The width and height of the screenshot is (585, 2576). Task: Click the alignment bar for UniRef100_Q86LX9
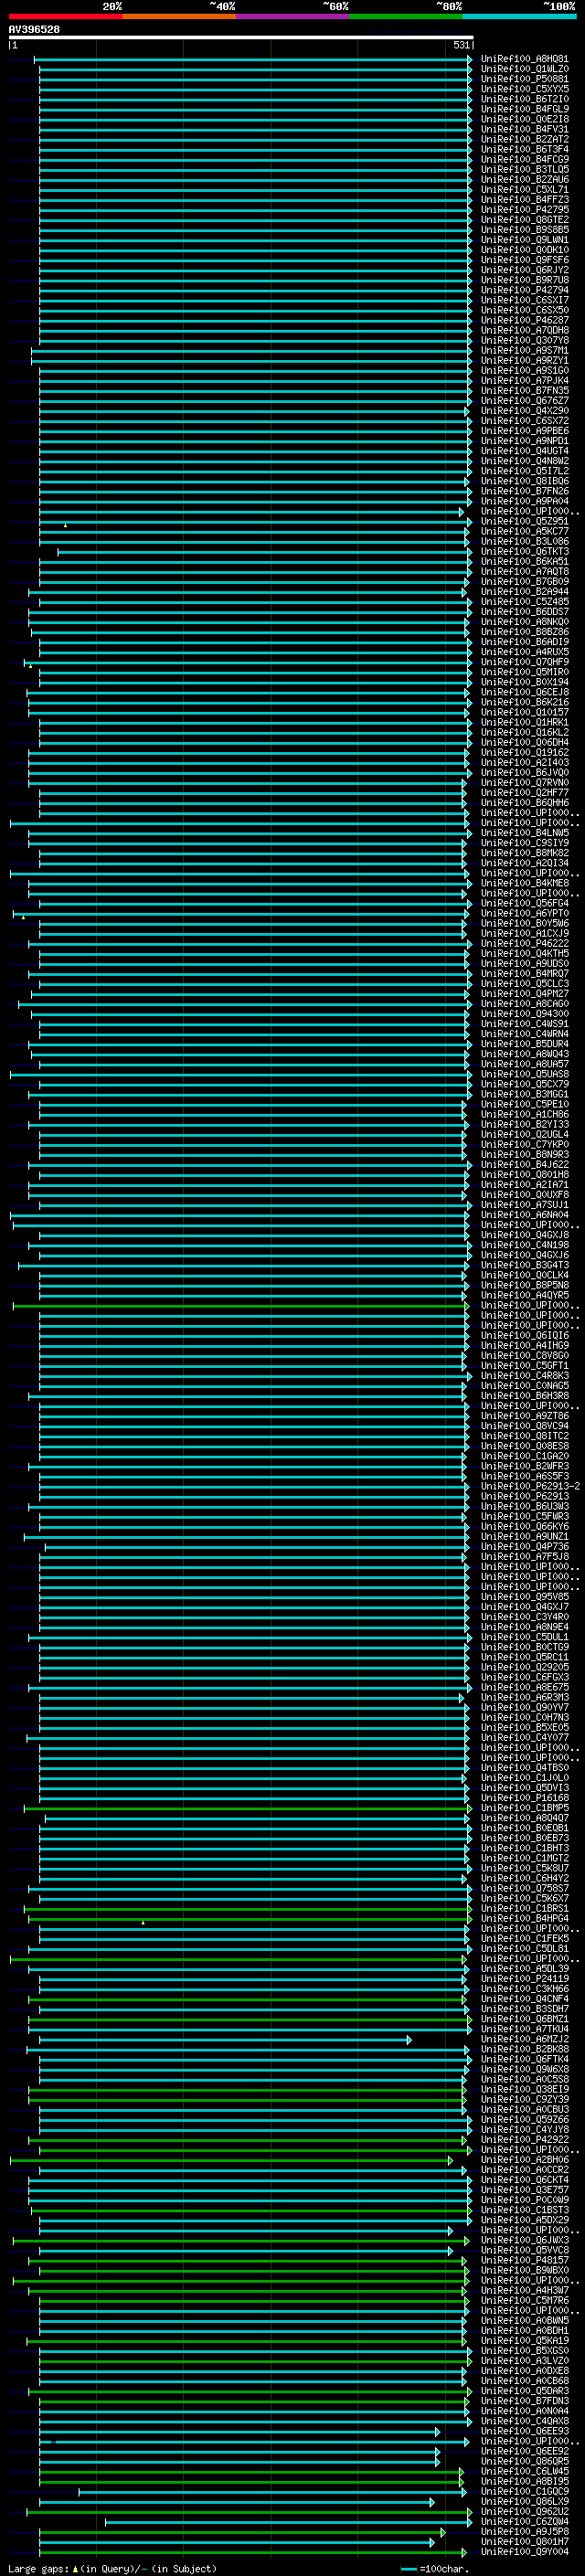(236, 2502)
